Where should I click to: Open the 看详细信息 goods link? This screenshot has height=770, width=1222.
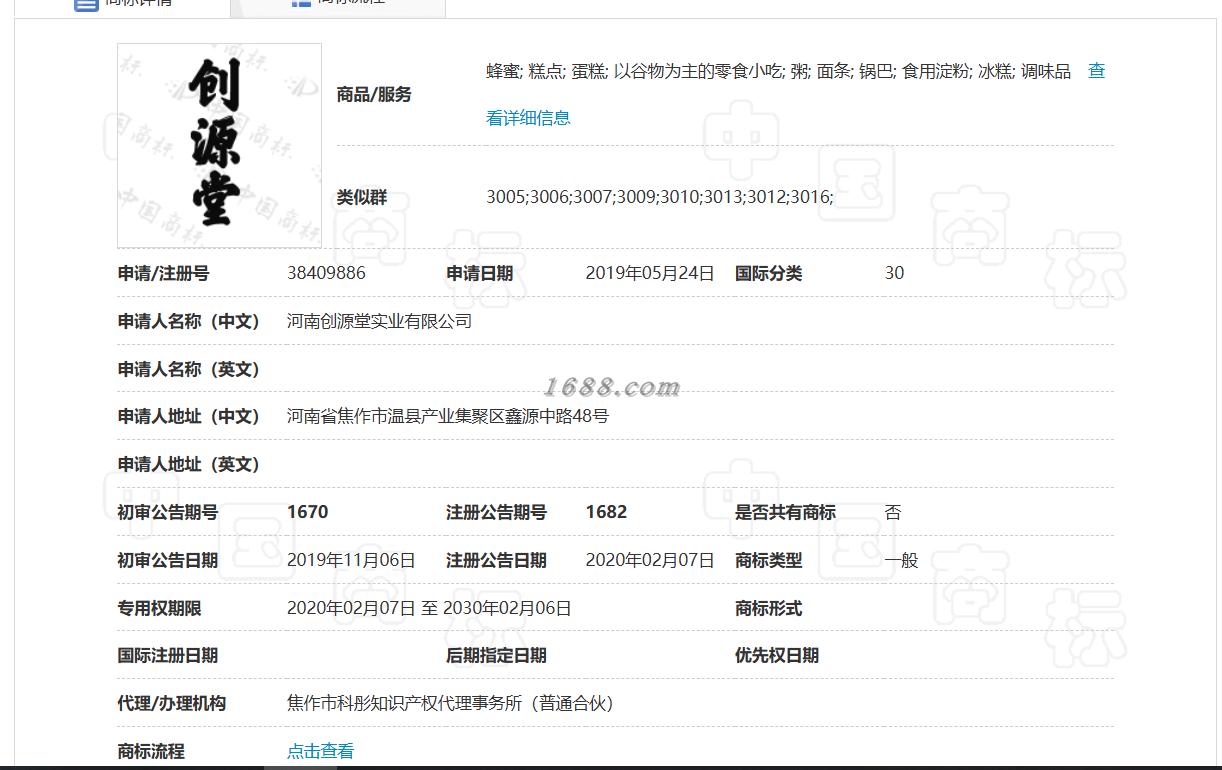tap(528, 118)
